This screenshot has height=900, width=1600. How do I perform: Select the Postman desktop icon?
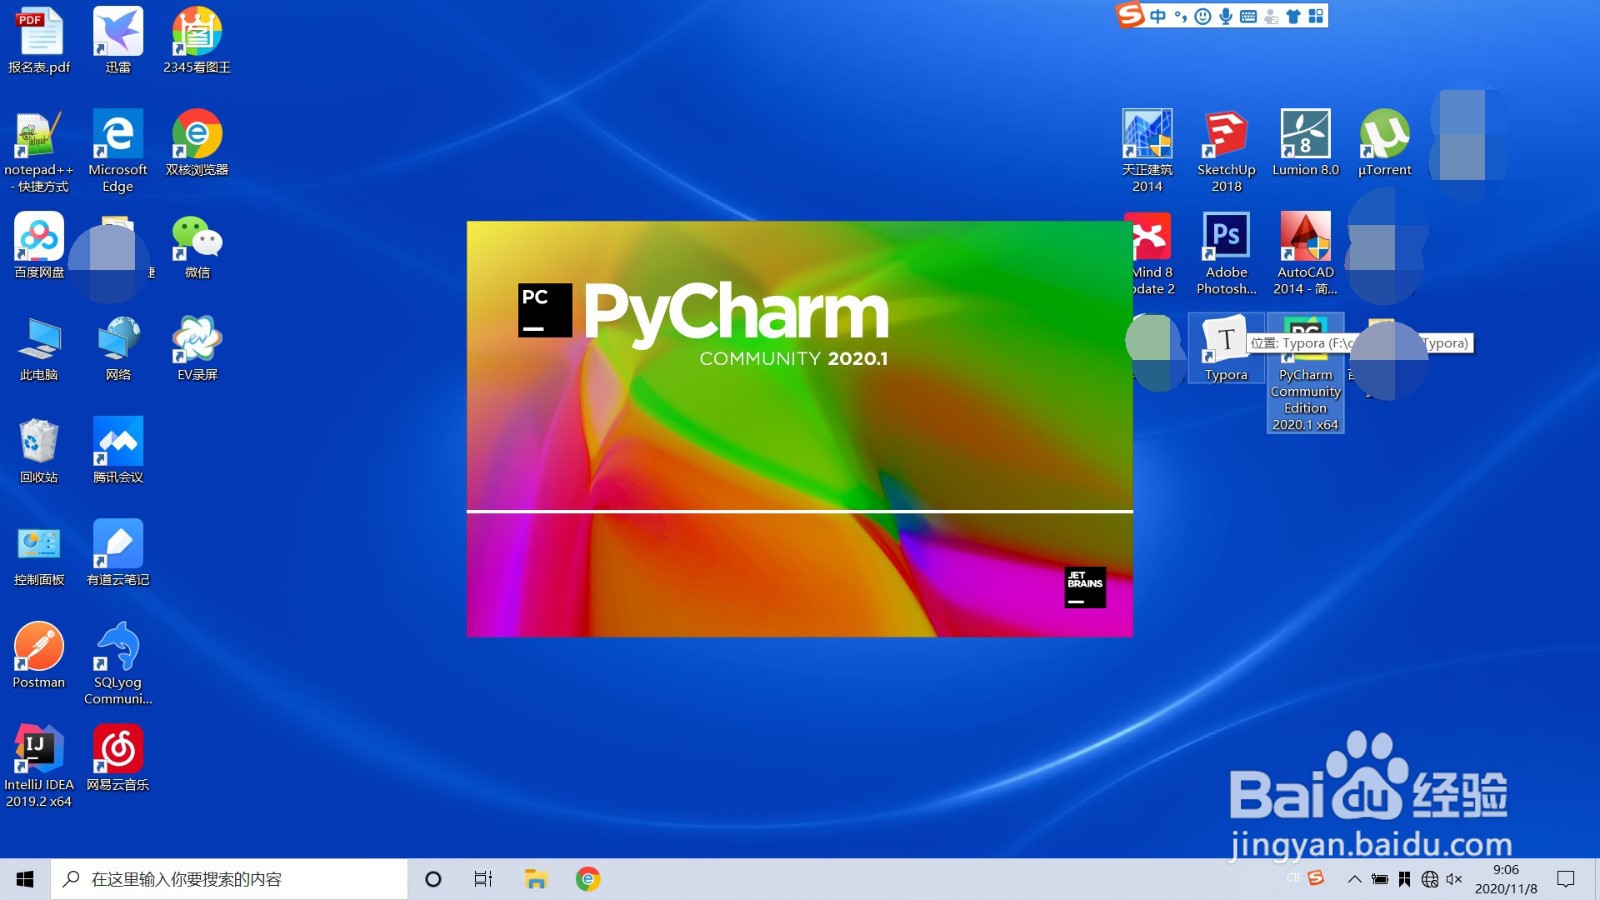tap(39, 656)
